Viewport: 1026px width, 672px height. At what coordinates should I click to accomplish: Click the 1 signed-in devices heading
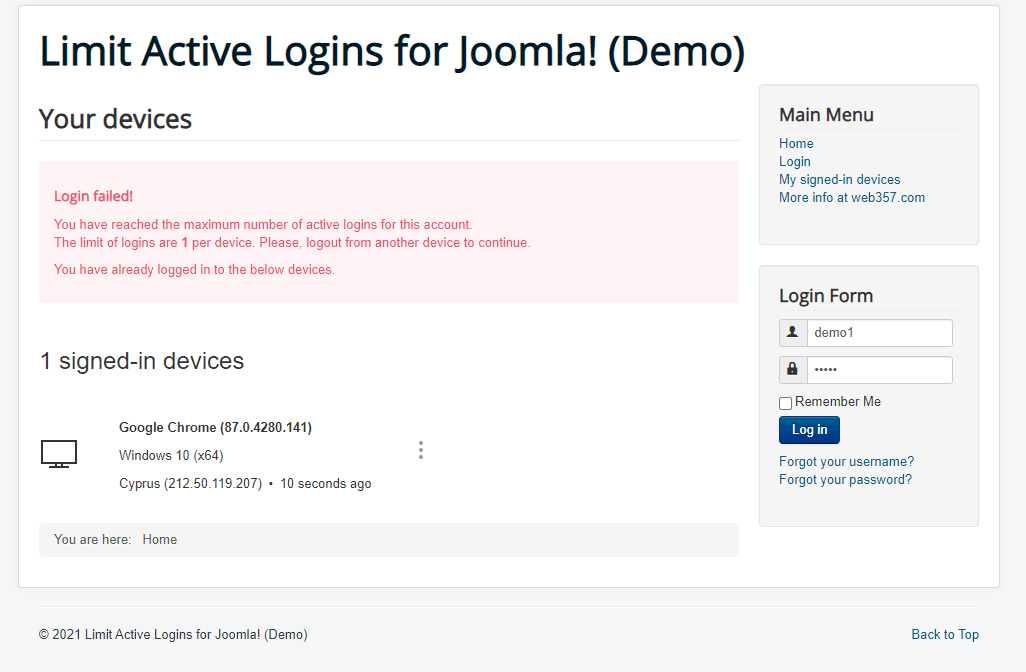click(x=142, y=361)
